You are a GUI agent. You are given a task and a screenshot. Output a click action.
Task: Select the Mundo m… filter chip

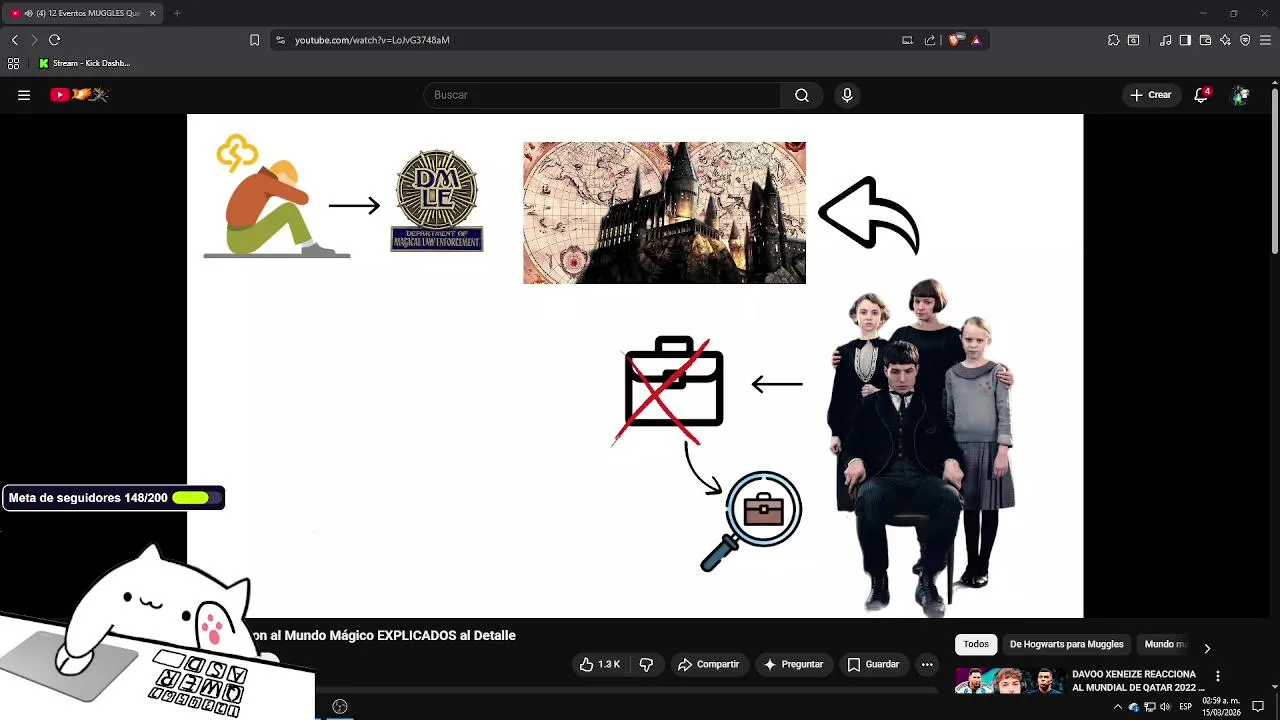(x=1165, y=644)
